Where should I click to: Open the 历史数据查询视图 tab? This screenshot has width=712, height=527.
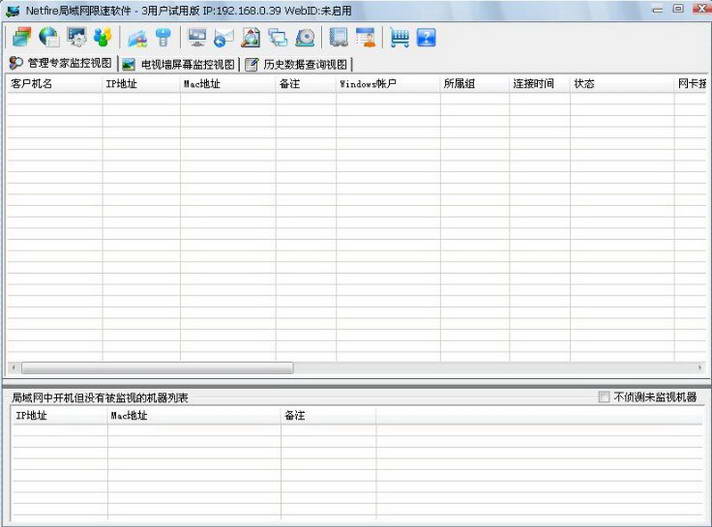point(297,64)
